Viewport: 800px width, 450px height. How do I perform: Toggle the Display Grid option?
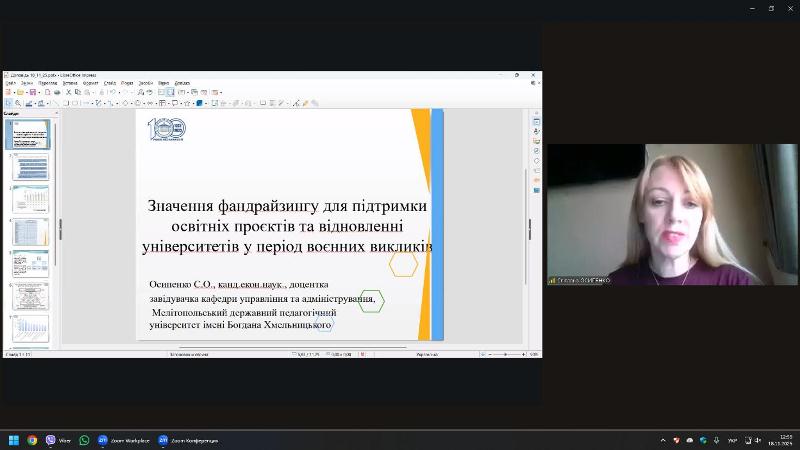click(x=161, y=92)
